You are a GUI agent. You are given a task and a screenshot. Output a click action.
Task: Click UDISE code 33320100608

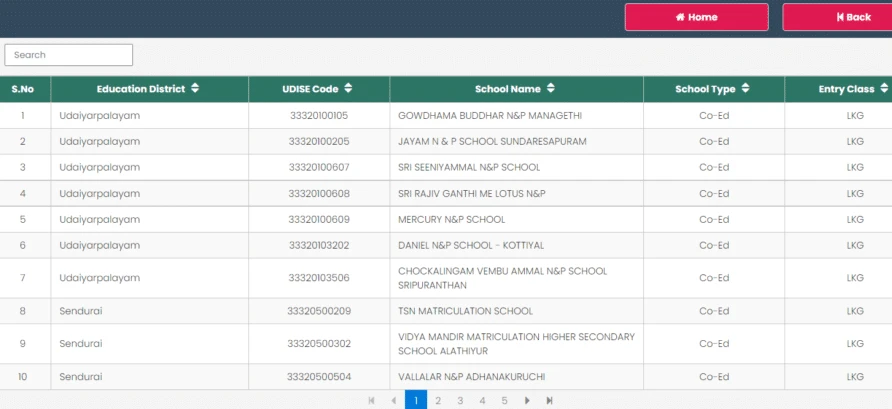point(319,193)
